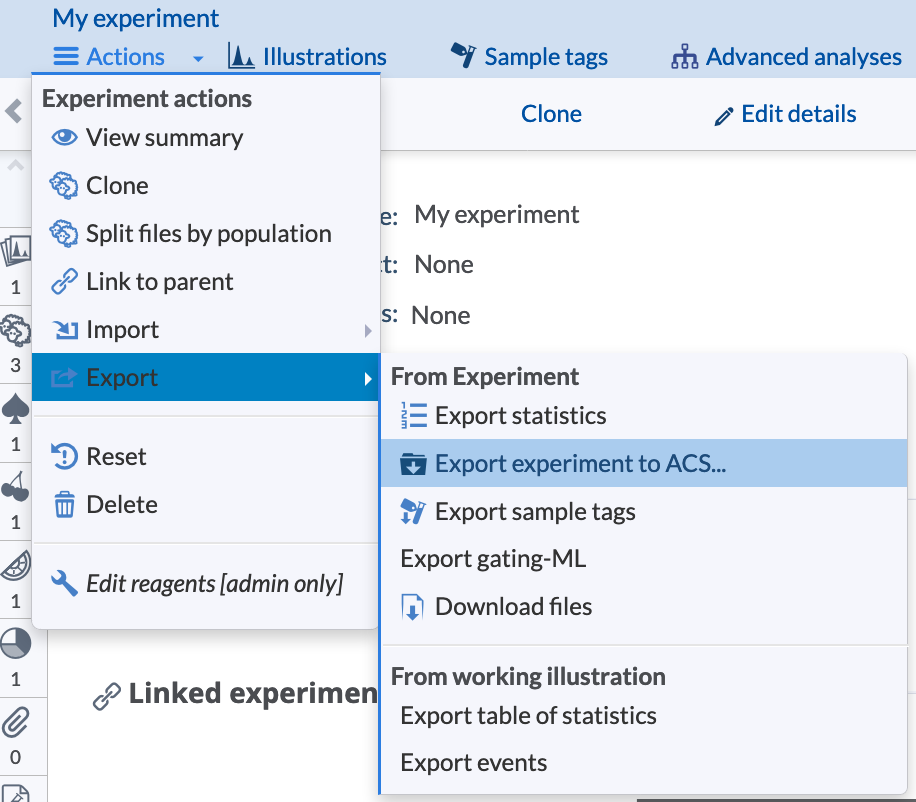The width and height of the screenshot is (916, 802).
Task: Collapse sidebar with left chevron
Action: tap(14, 111)
